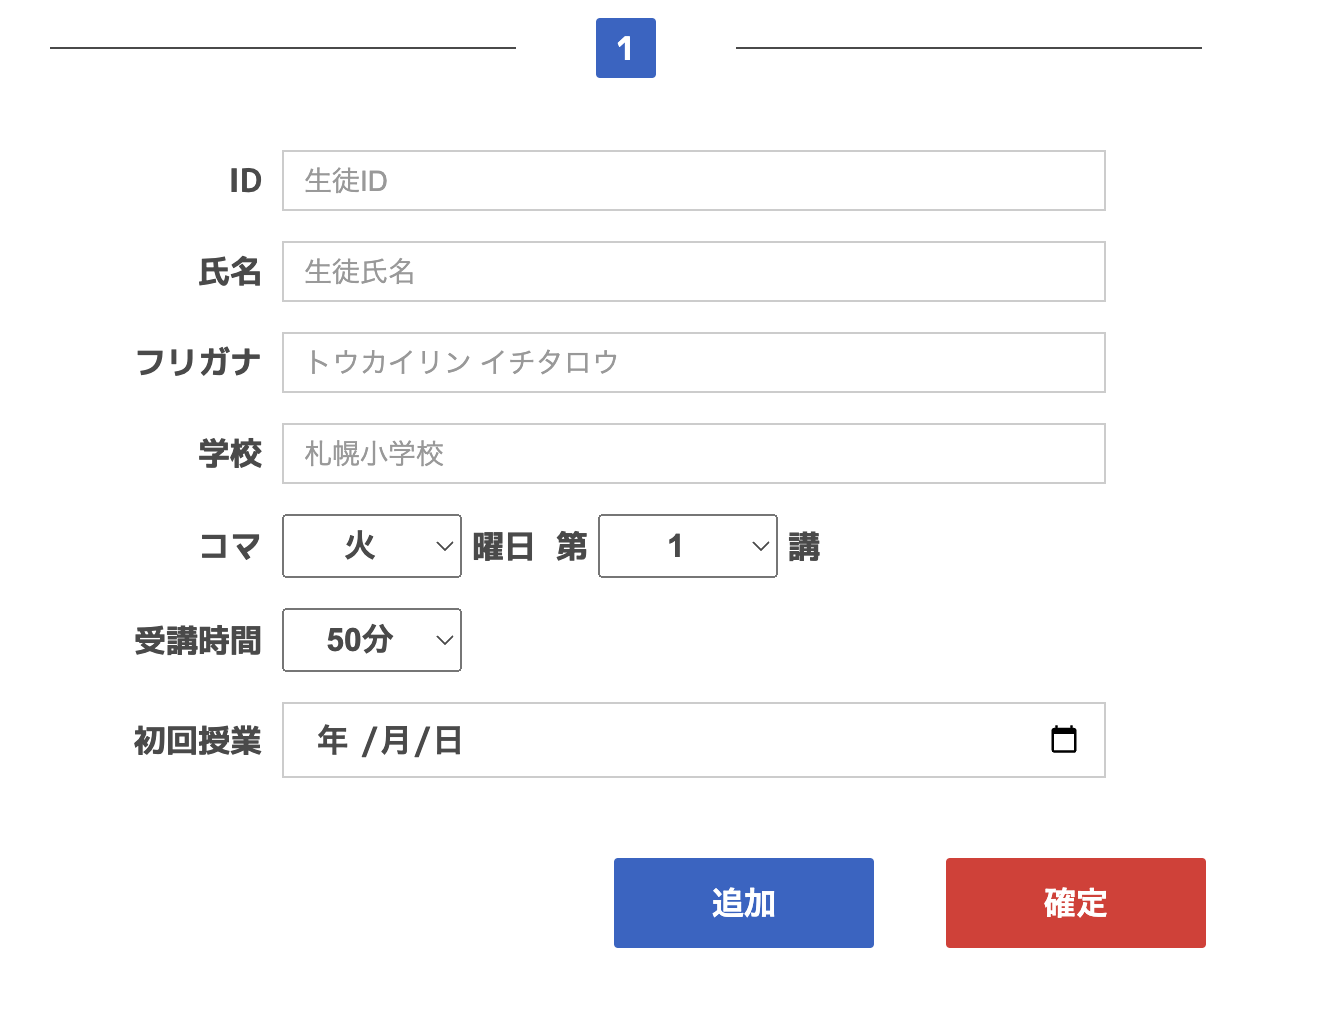Click the フリガナ katakana input field
Image resolution: width=1330 pixels, height=1014 pixels.
pyautogui.click(x=693, y=362)
